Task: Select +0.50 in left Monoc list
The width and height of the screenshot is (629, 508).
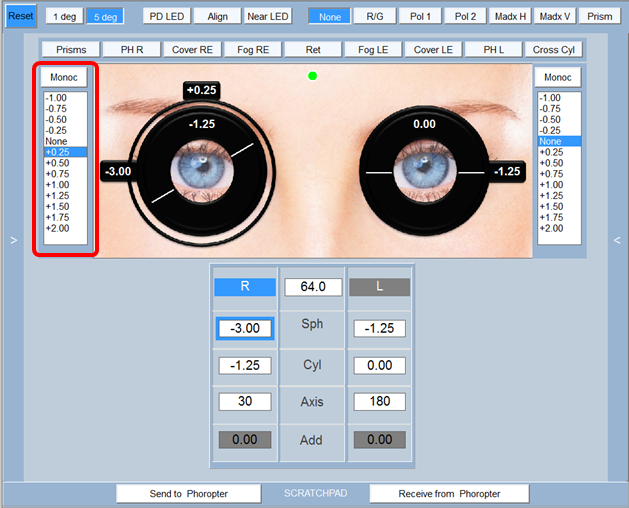Action: (58, 163)
